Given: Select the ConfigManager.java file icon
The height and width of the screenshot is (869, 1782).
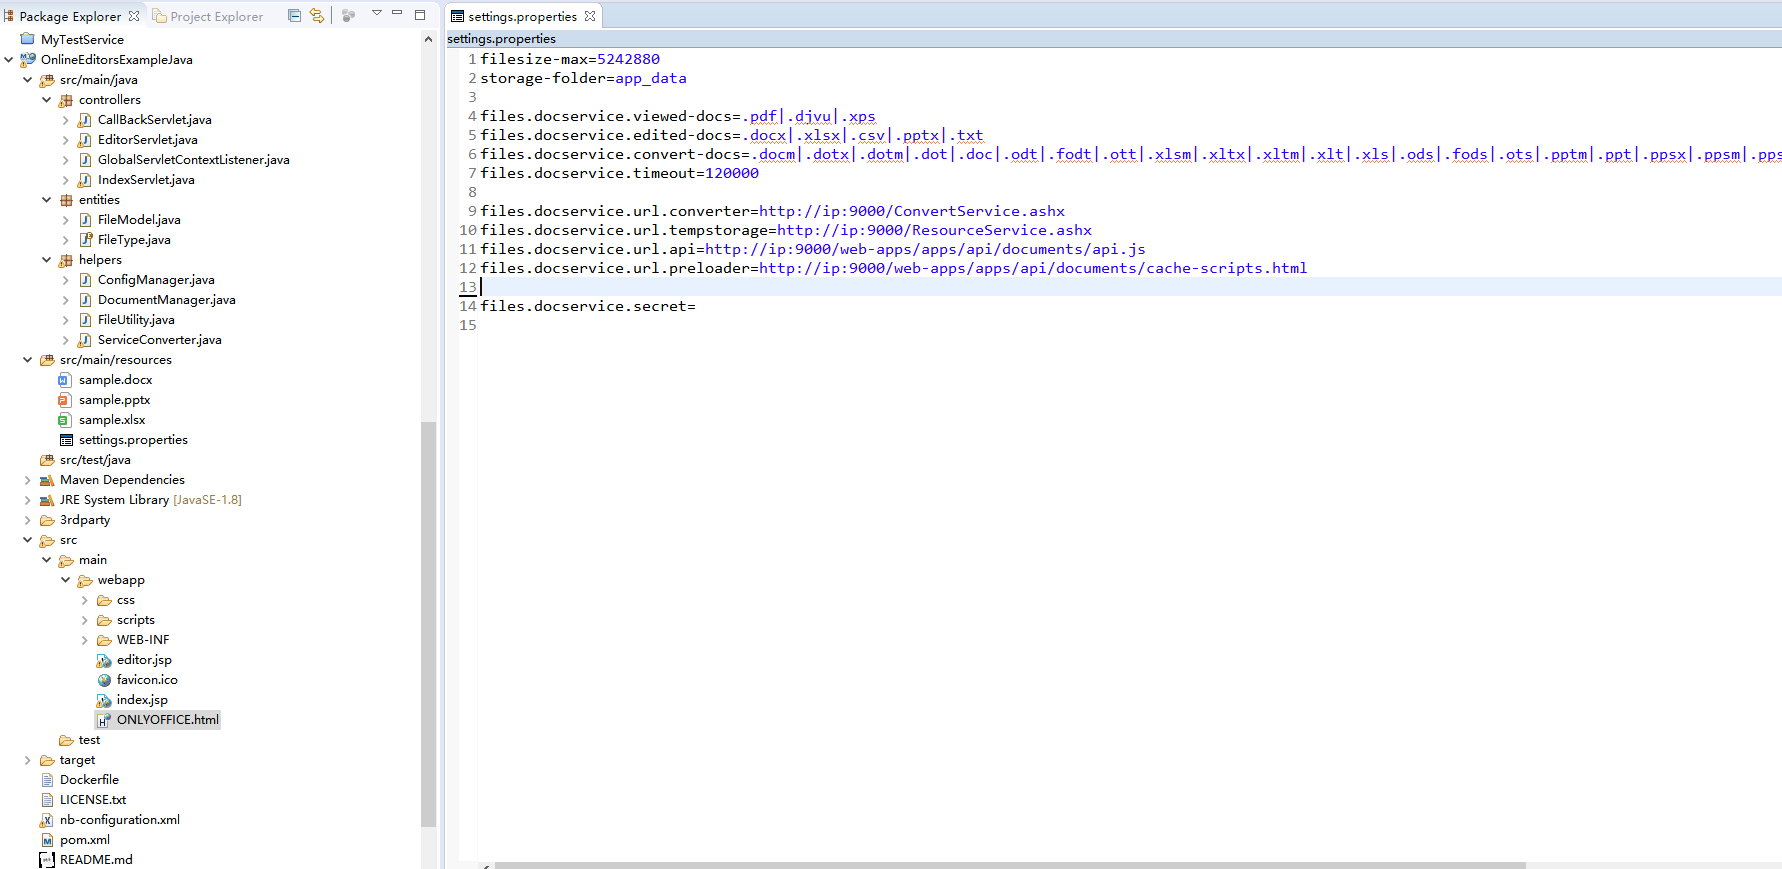Looking at the screenshot, I should [85, 280].
